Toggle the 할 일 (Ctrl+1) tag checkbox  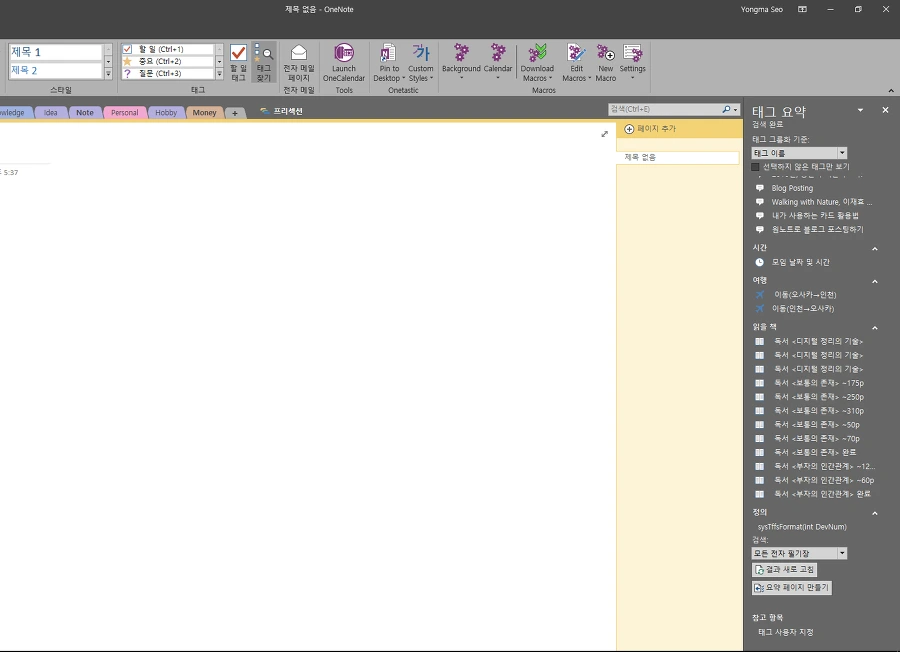[x=127, y=49]
